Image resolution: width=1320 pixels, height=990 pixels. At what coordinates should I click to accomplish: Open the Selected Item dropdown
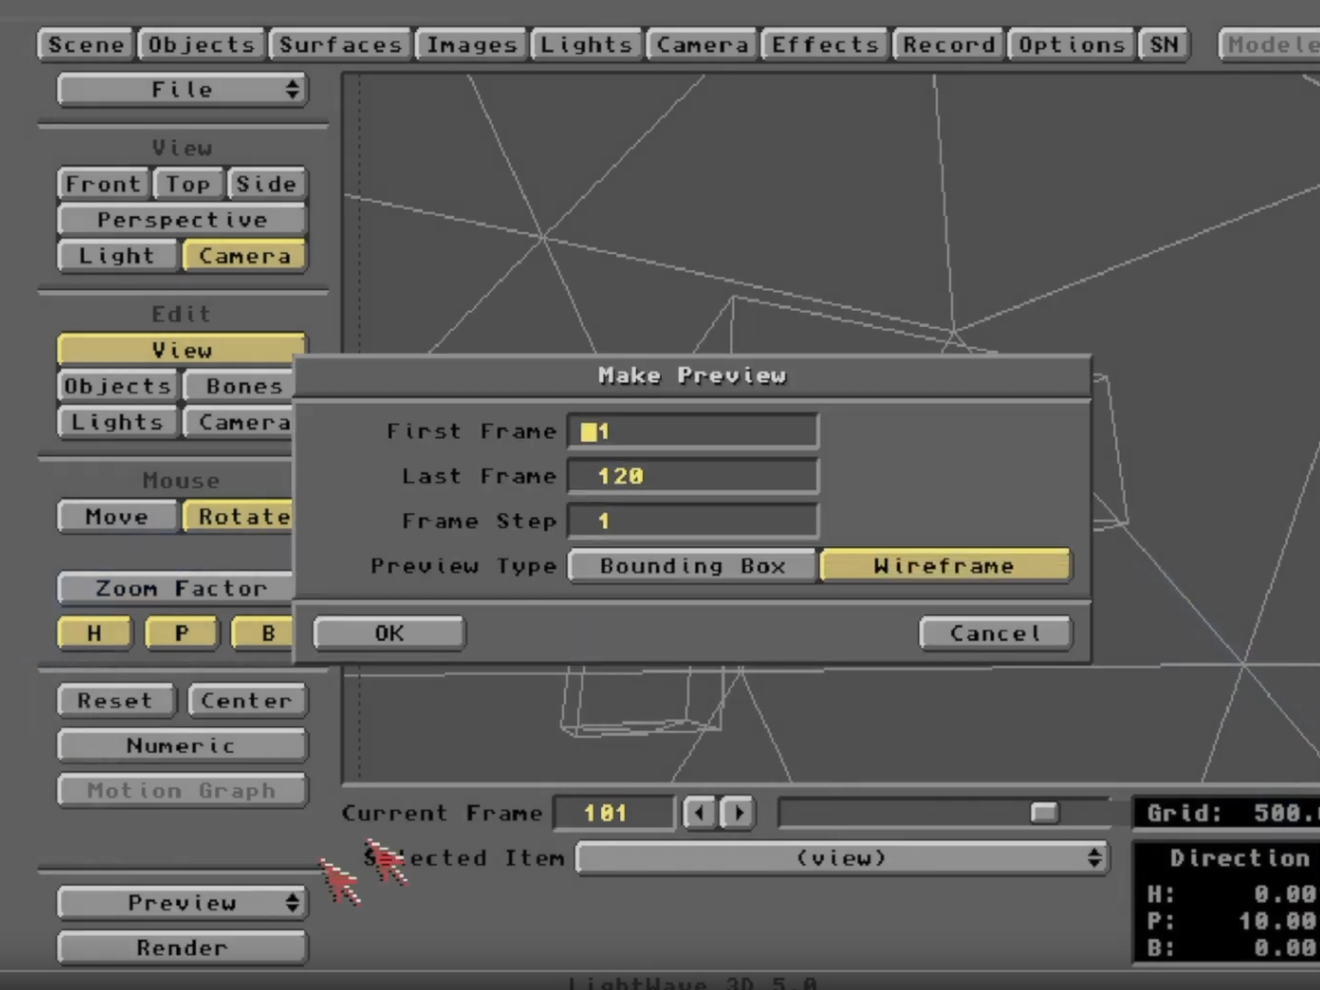(x=842, y=858)
